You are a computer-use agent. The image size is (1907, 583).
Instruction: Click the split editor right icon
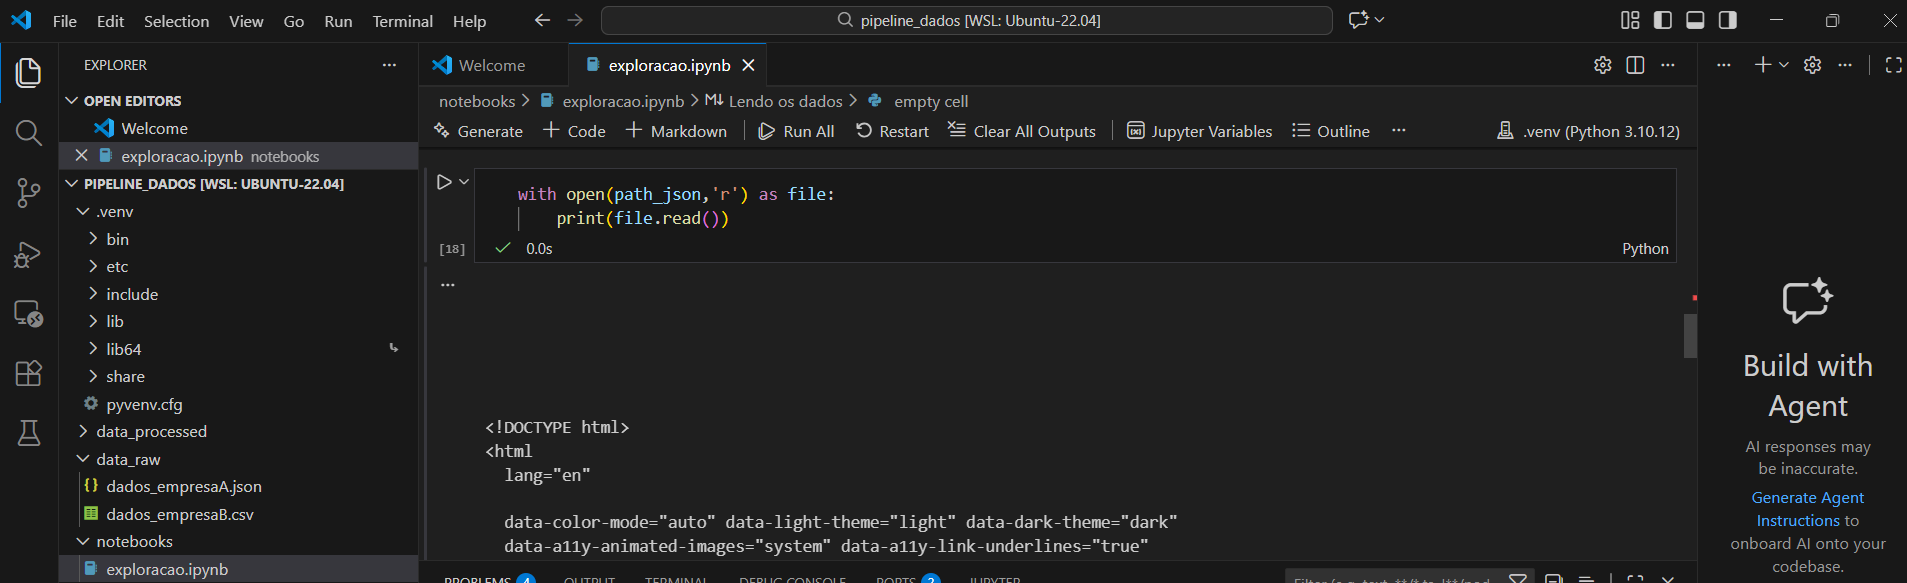pos(1635,65)
